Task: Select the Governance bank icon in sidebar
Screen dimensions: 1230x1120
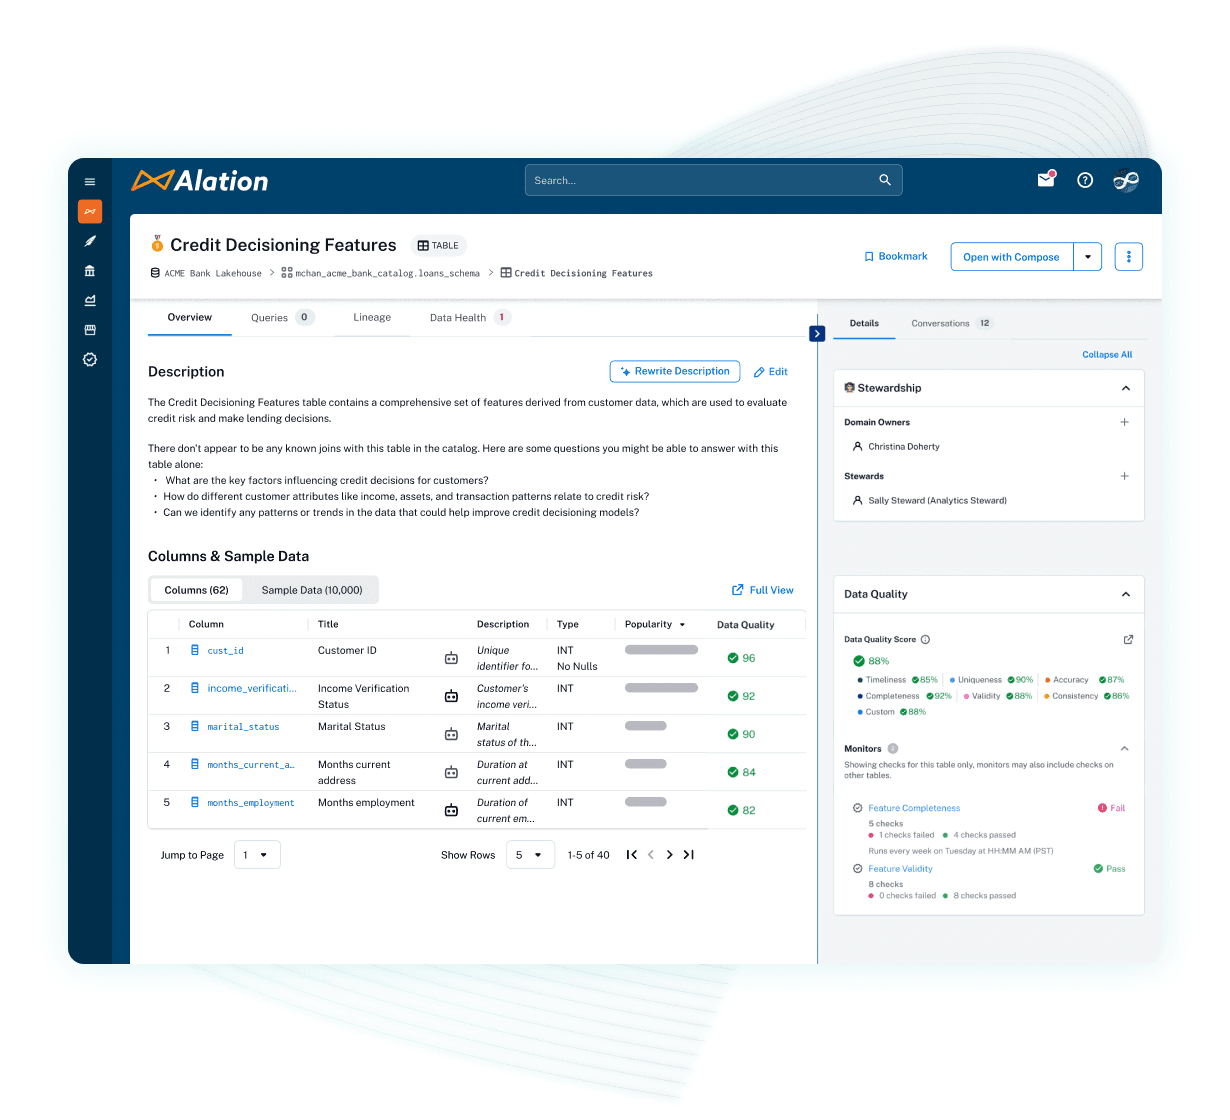Action: click(x=90, y=271)
